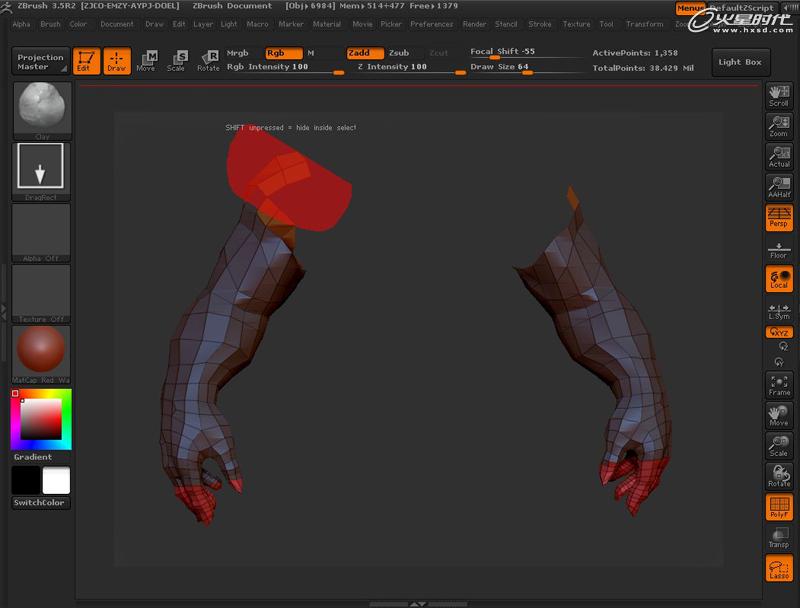Adjust the Draw Size slider
This screenshot has width=800, height=608.
click(526, 68)
